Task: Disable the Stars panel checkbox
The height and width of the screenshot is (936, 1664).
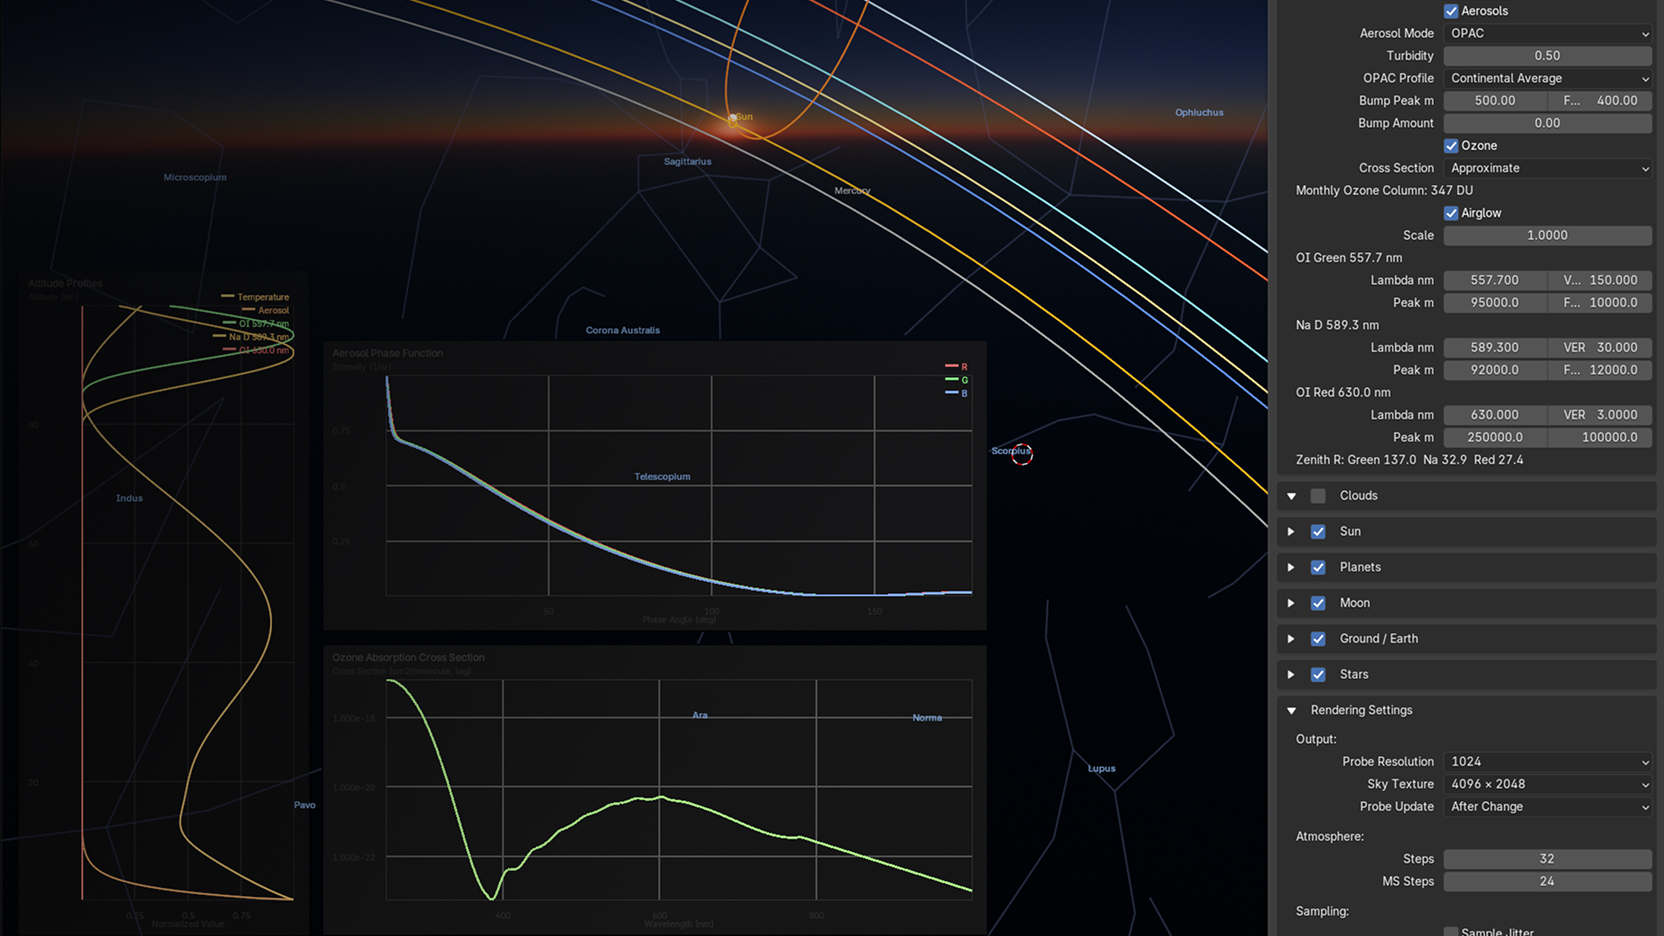Action: click(1318, 675)
